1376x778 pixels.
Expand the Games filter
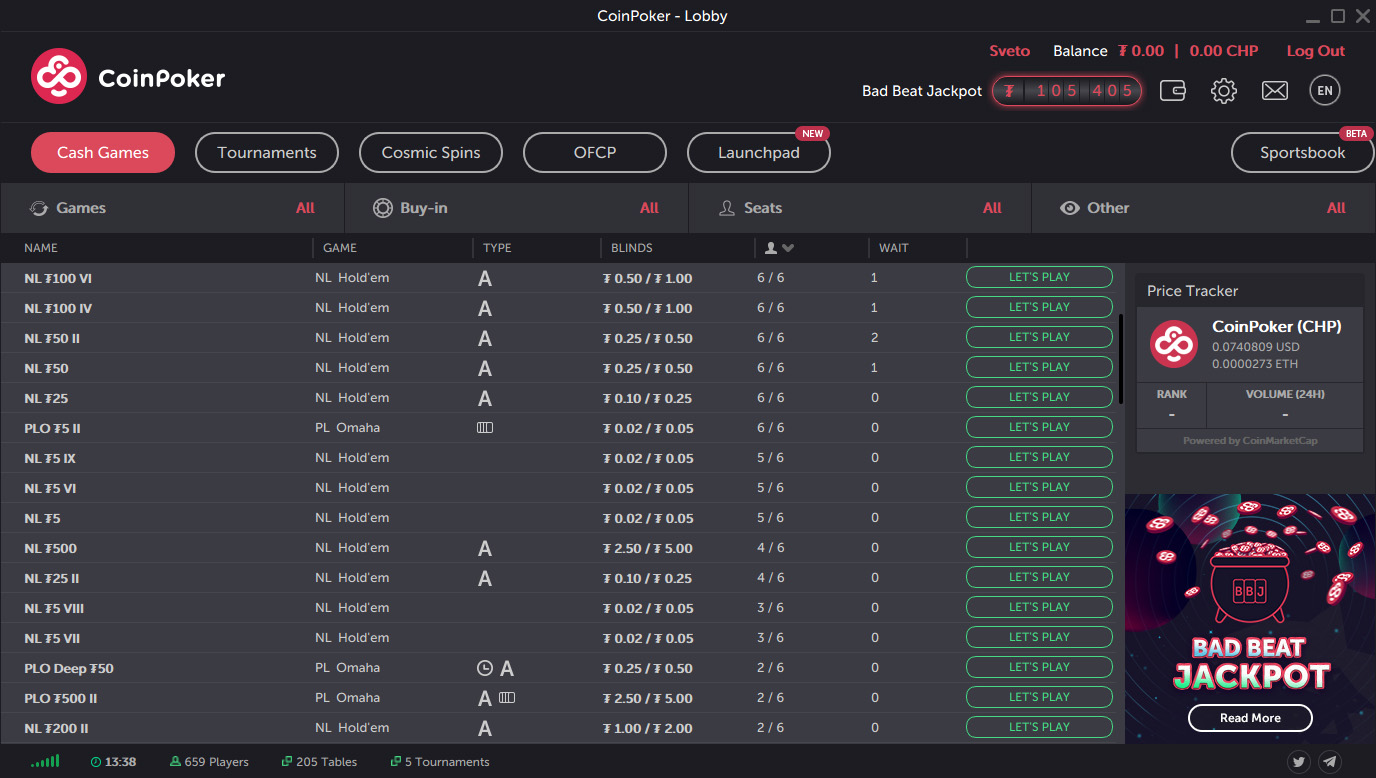click(x=172, y=208)
